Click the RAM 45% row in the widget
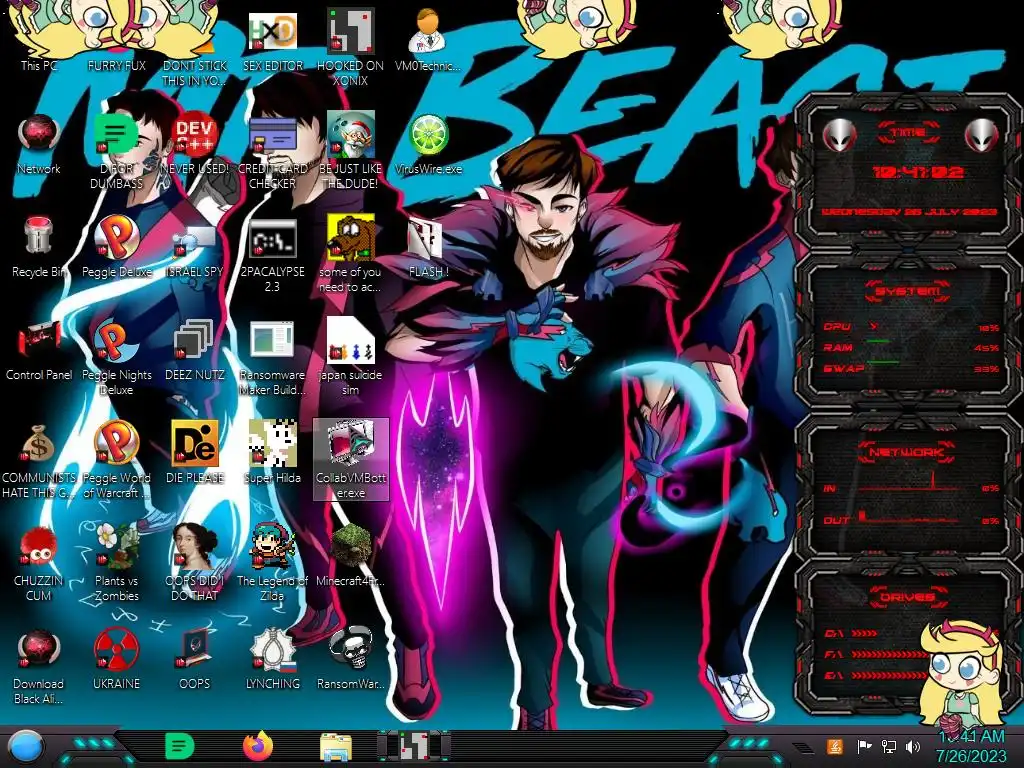Screen dimensions: 1024x768 tap(911, 347)
